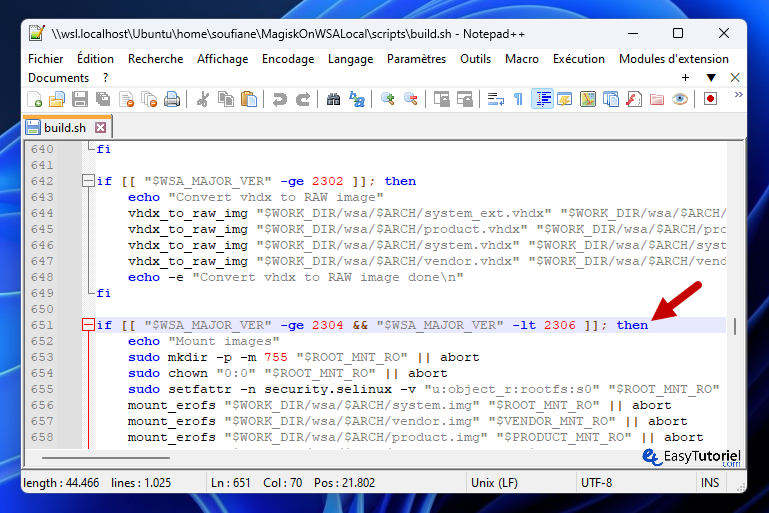The height and width of the screenshot is (513, 769).
Task: Open the Modules d'extension menu
Action: tap(674, 59)
